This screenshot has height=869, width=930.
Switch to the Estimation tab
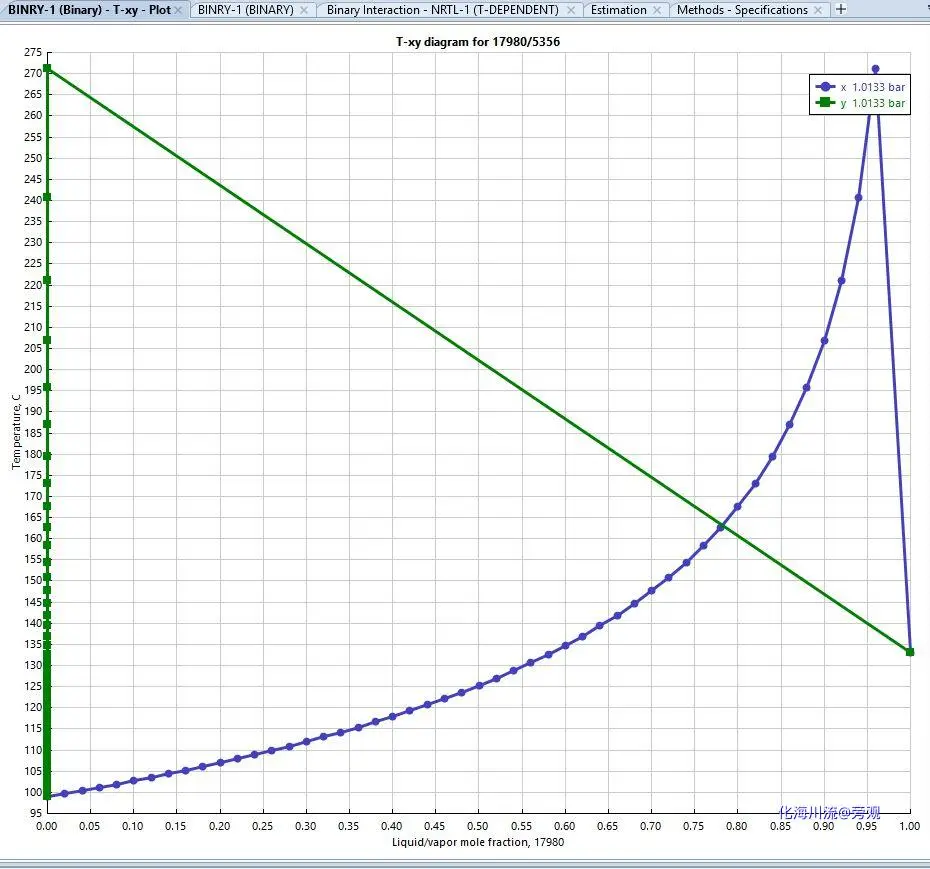(618, 10)
